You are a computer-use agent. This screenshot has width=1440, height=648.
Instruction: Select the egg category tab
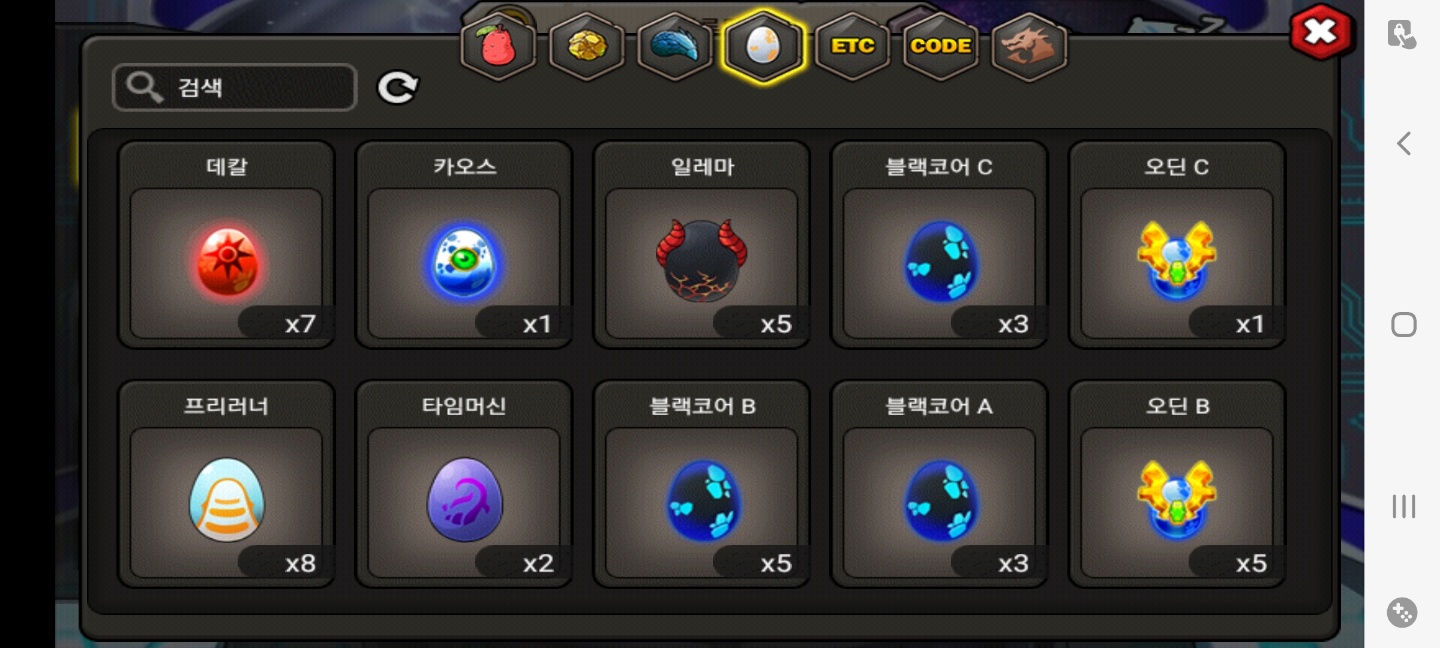pos(763,46)
